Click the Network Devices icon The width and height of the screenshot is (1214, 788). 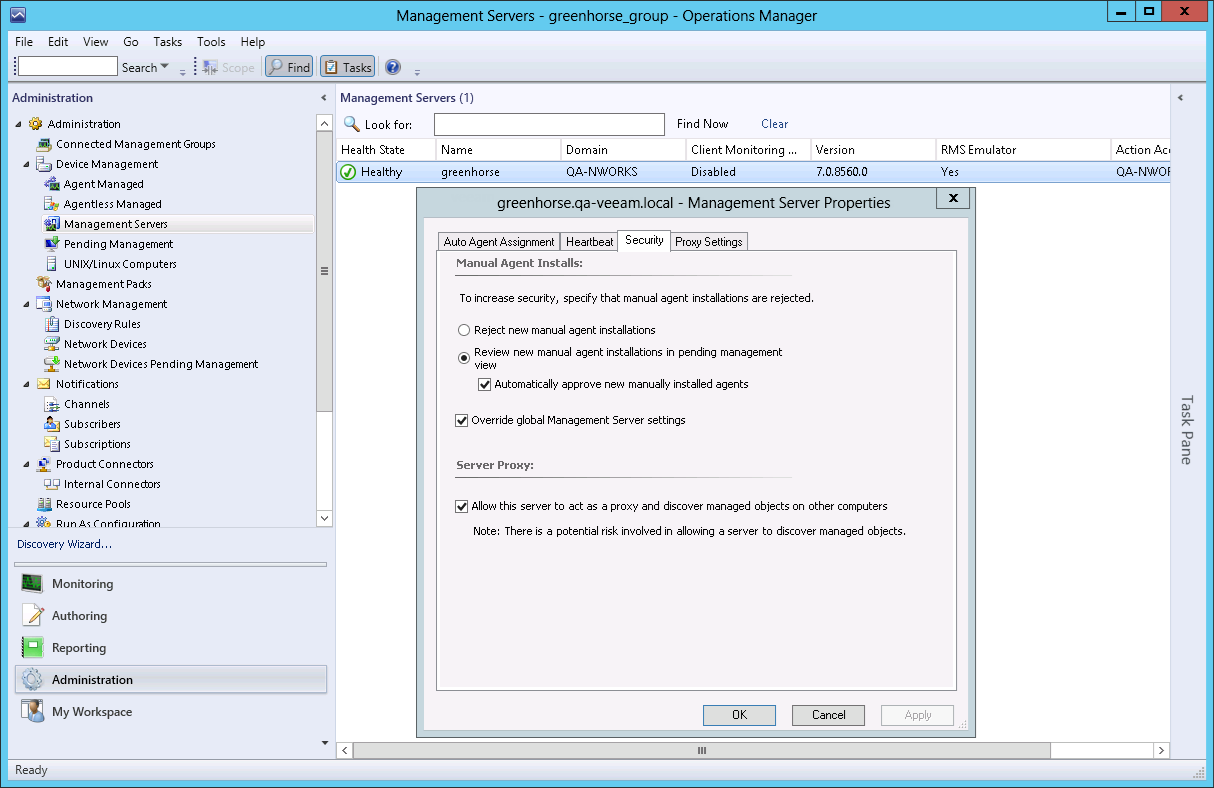pos(53,344)
